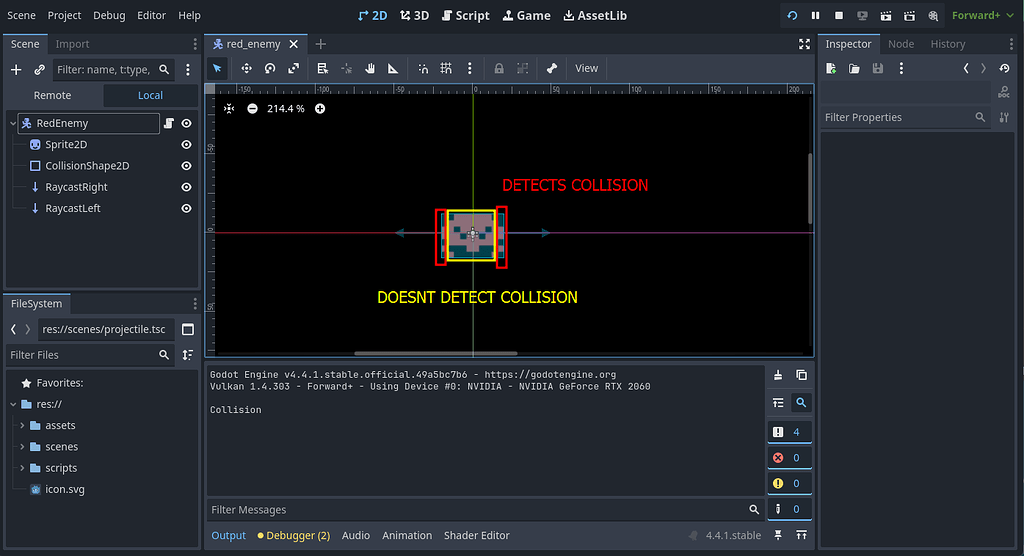
Task: Open the Editor menu
Action: (151, 15)
